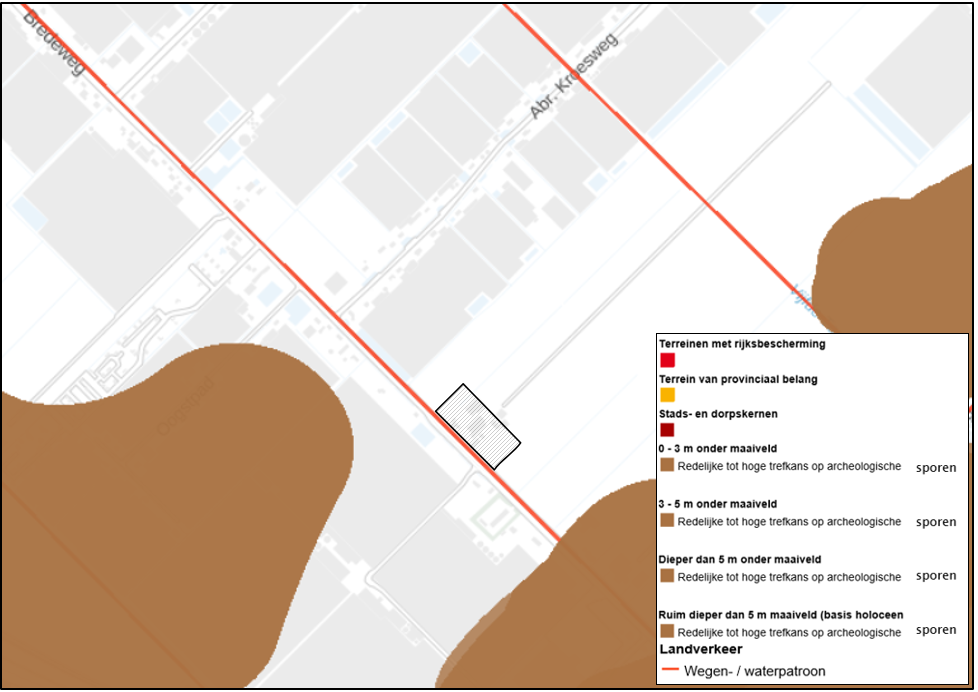Click the faint Oogstpad label in brown zone
The image size is (978, 692).
[185, 407]
